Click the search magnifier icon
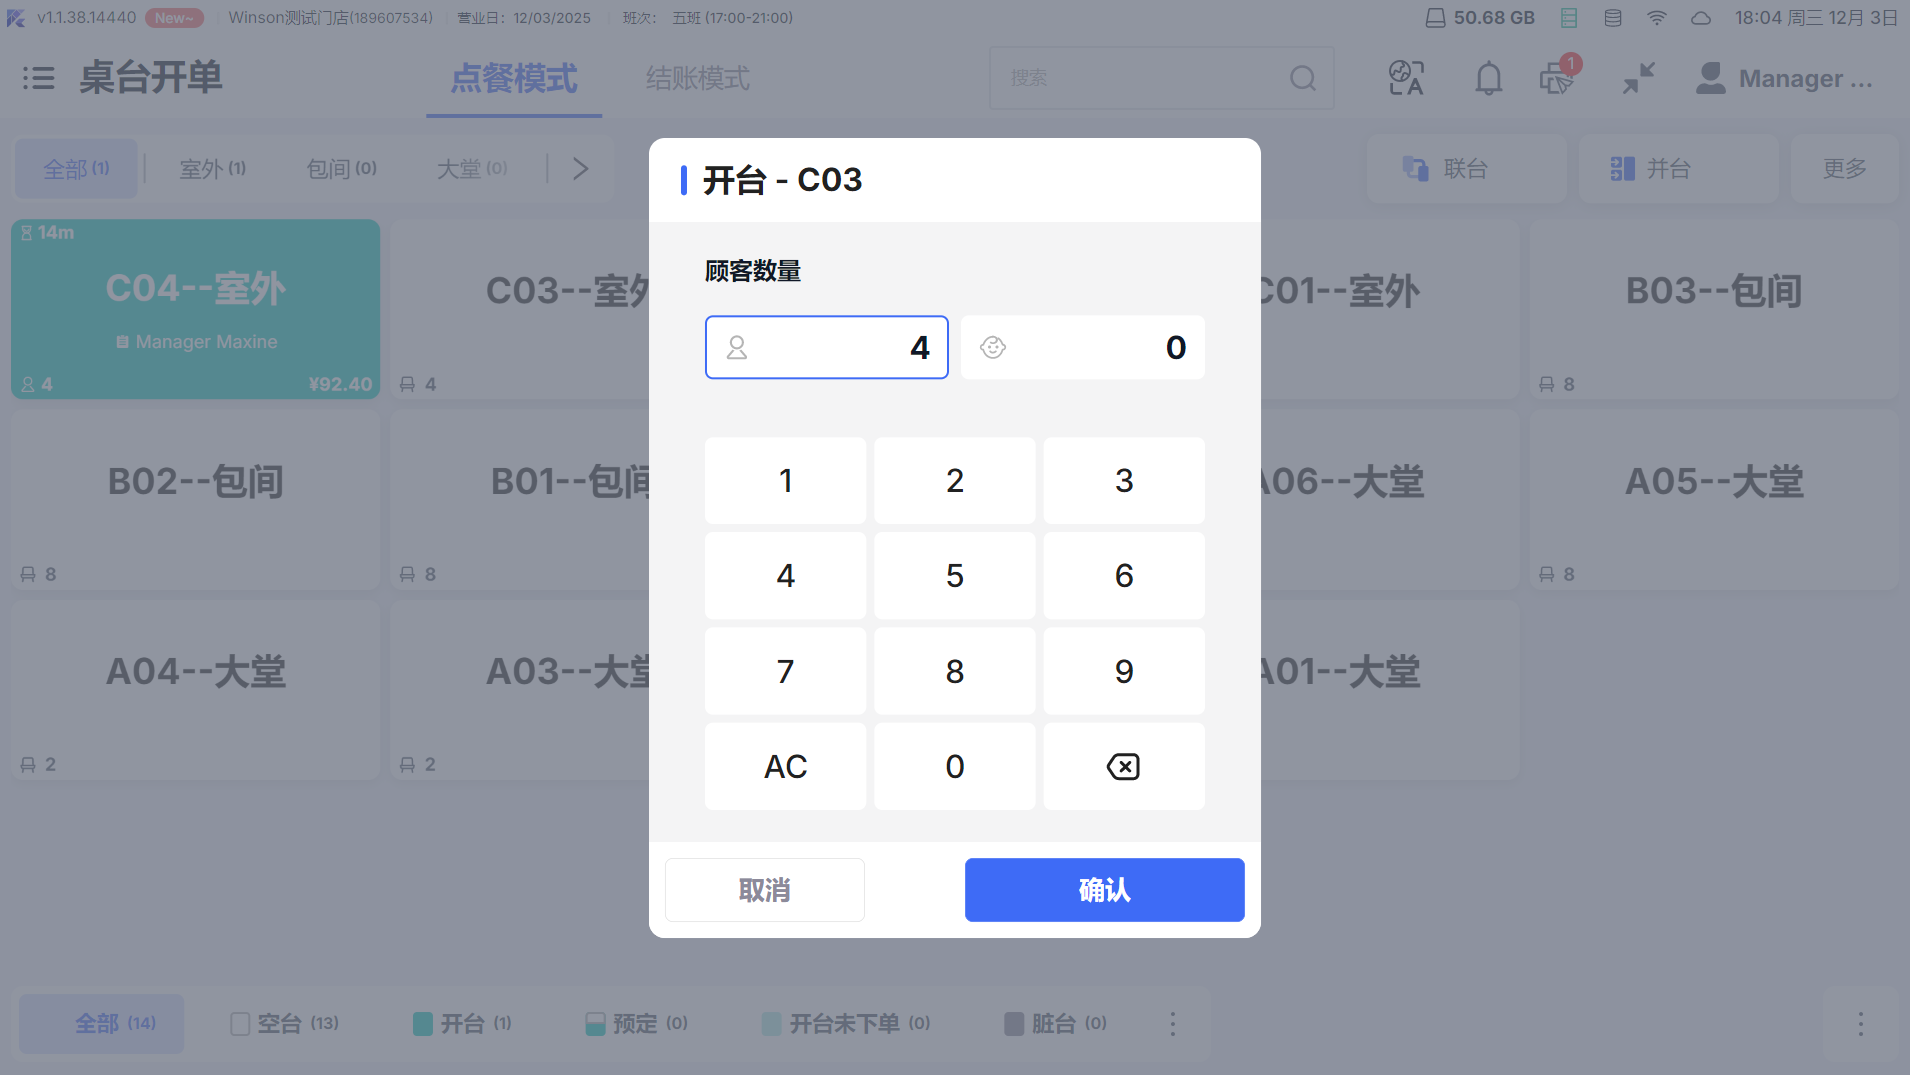 pyautogui.click(x=1302, y=78)
